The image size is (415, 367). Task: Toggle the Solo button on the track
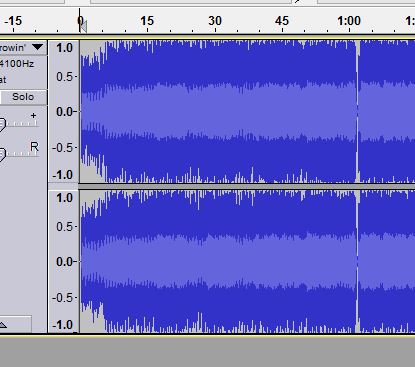[x=23, y=97]
